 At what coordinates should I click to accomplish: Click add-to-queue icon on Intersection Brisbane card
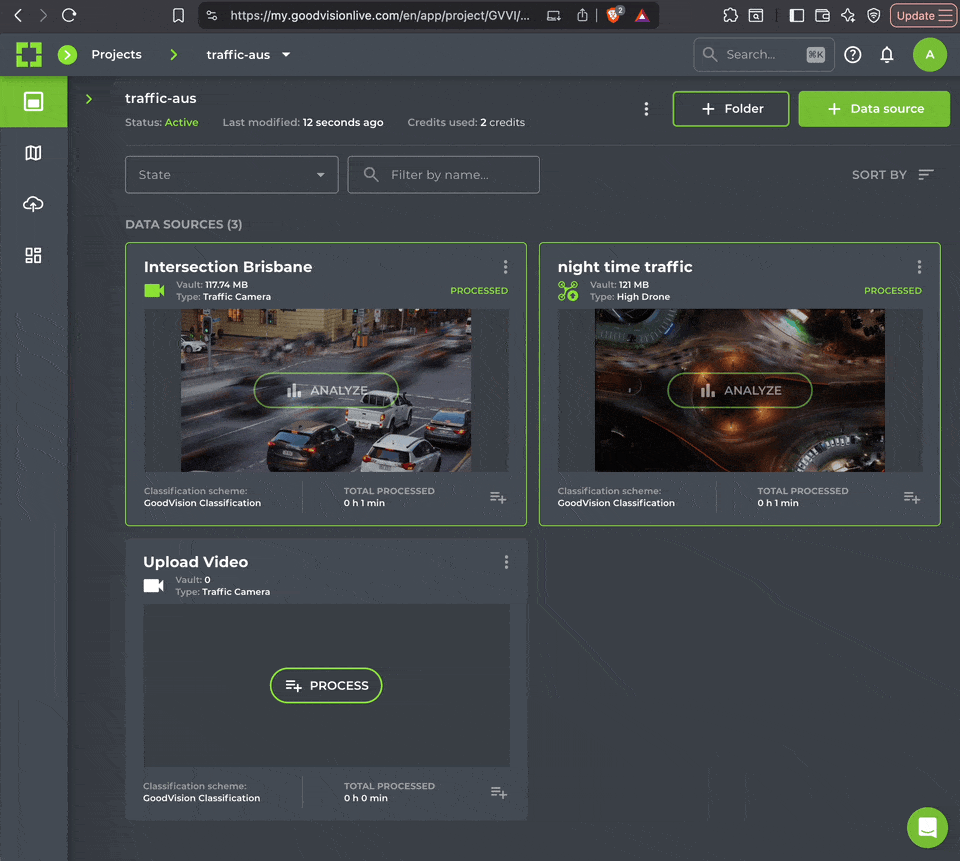[498, 497]
